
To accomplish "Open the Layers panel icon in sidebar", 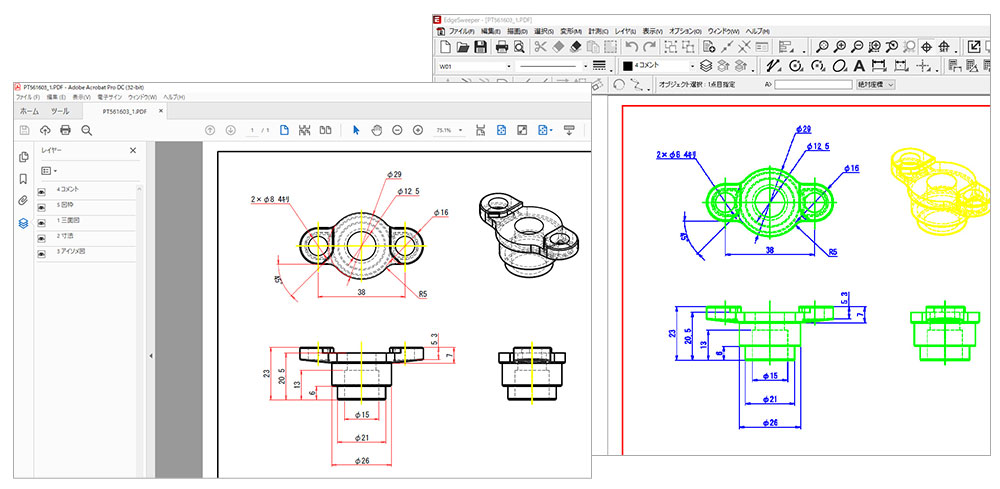I will (23, 222).
